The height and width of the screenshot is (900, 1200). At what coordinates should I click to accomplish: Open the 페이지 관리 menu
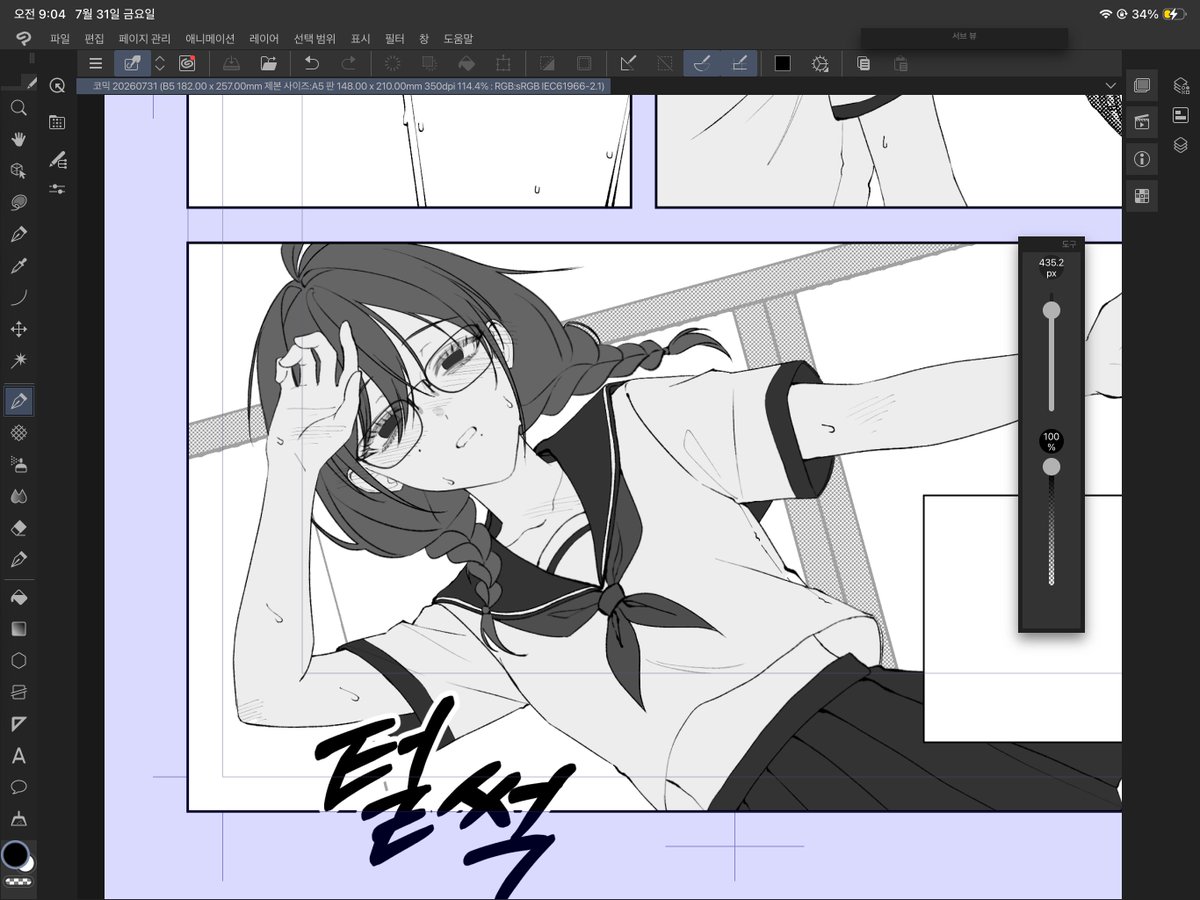pyautogui.click(x=145, y=38)
